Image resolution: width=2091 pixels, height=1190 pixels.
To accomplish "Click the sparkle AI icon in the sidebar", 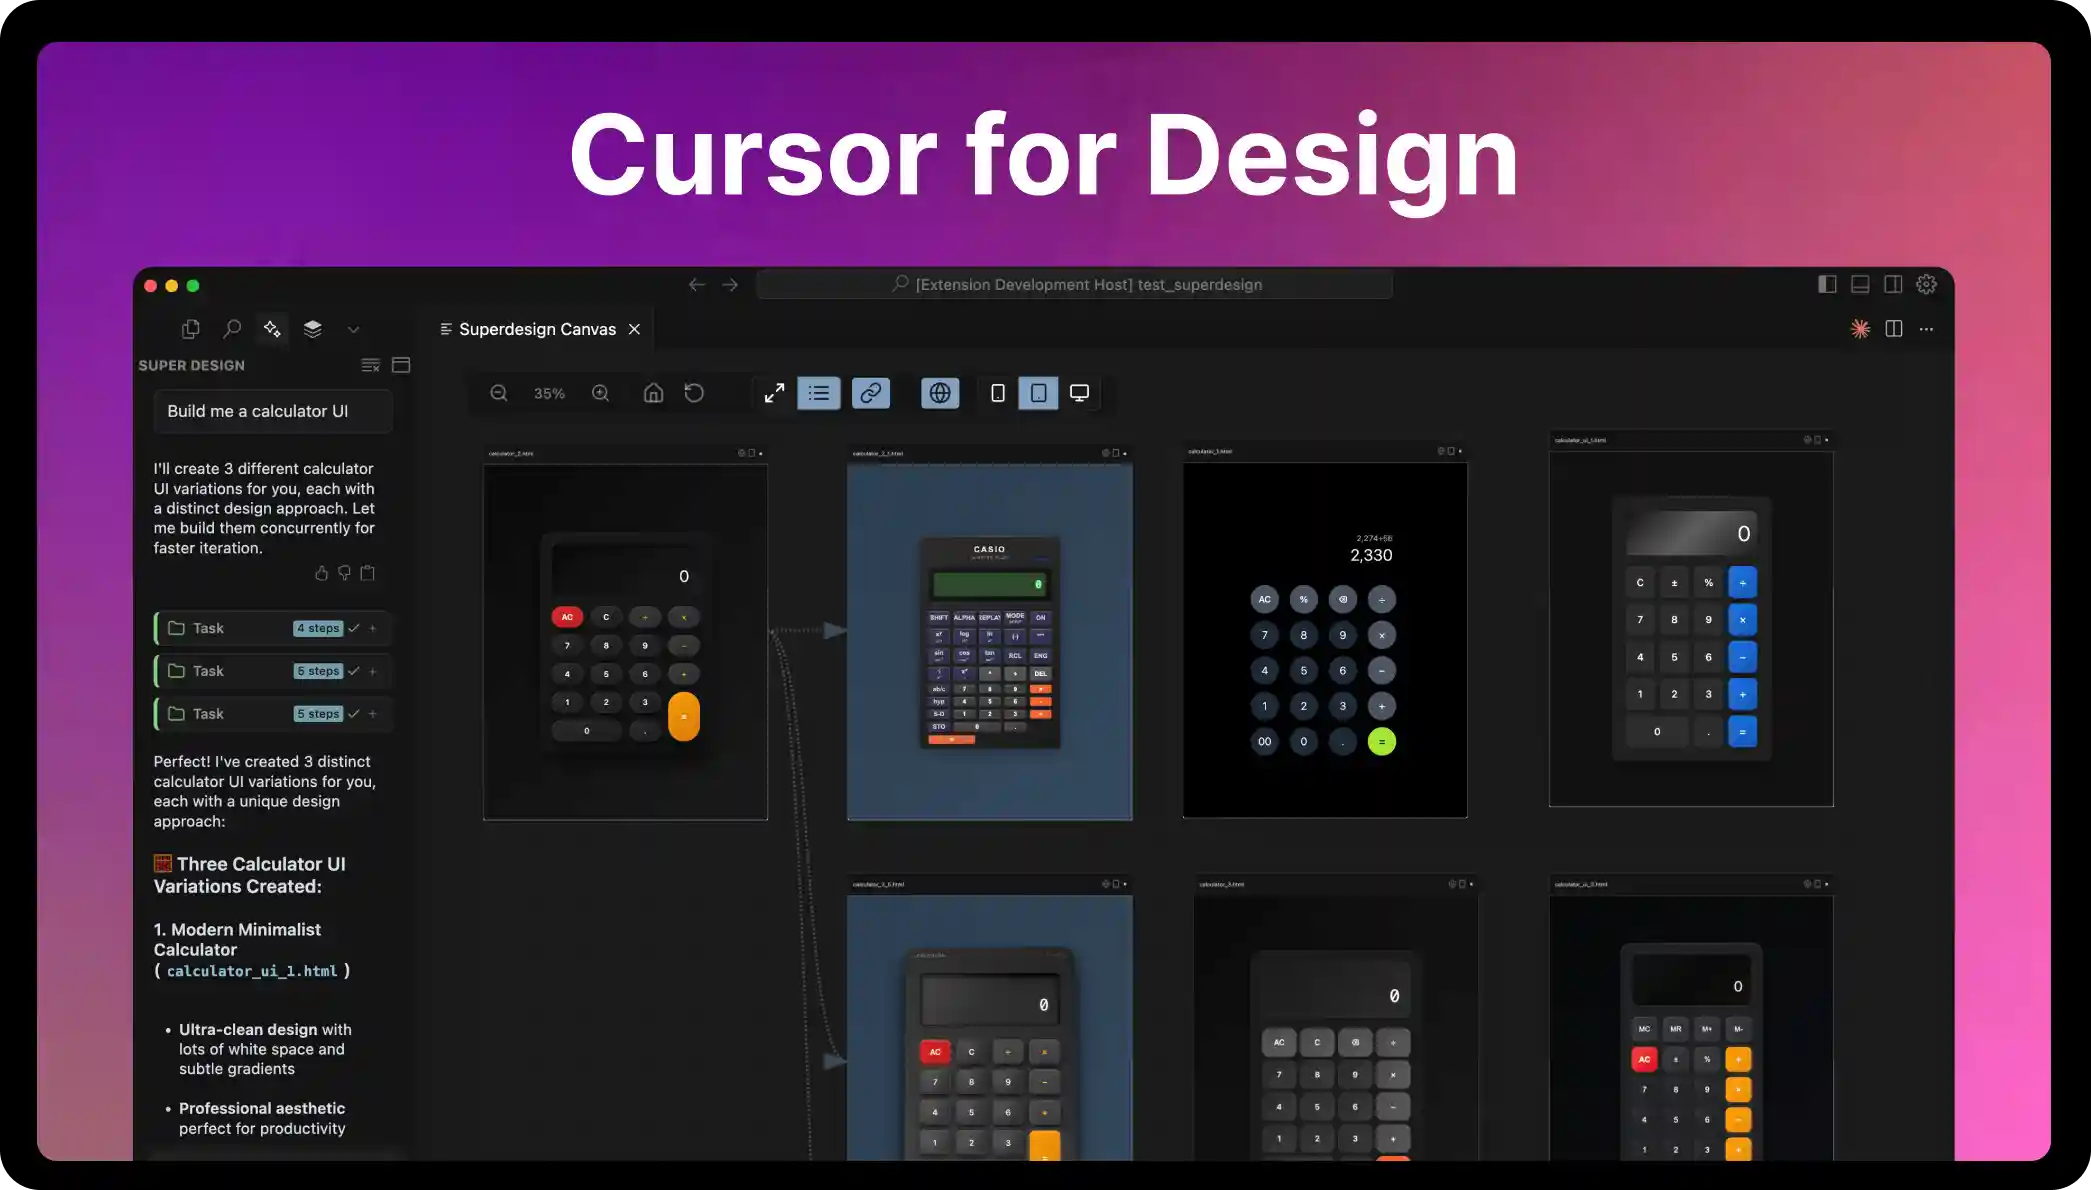I will [x=272, y=329].
